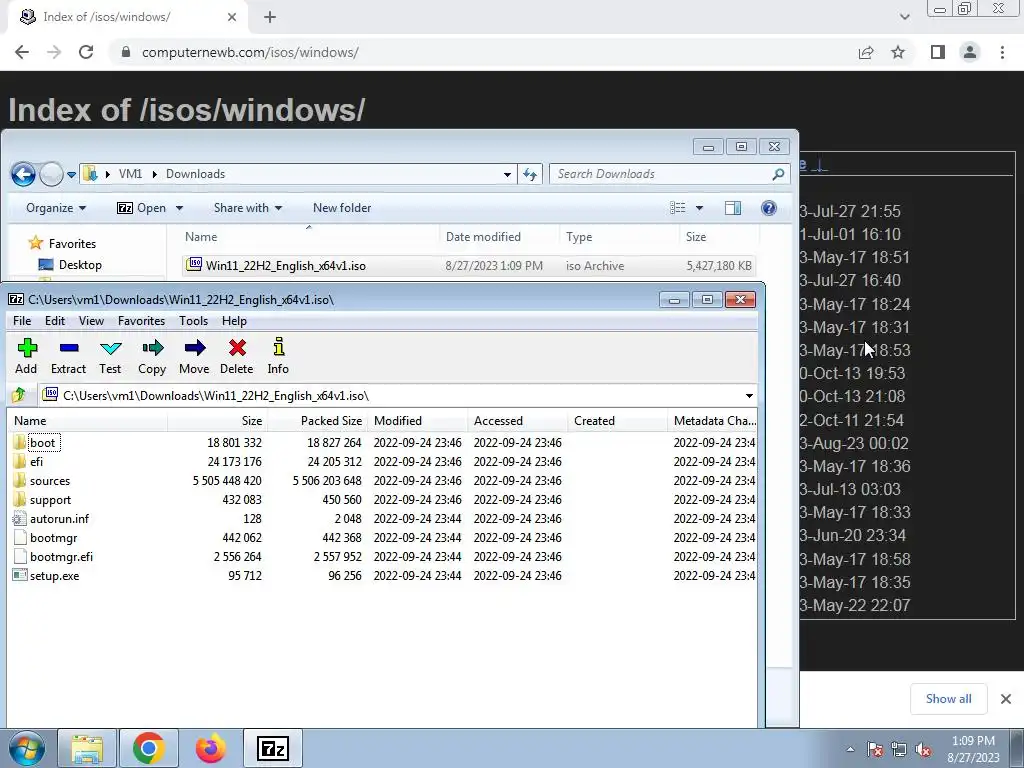Image resolution: width=1024 pixels, height=768 pixels.
Task: Open the 7-Zip Edit menu
Action: 55,321
